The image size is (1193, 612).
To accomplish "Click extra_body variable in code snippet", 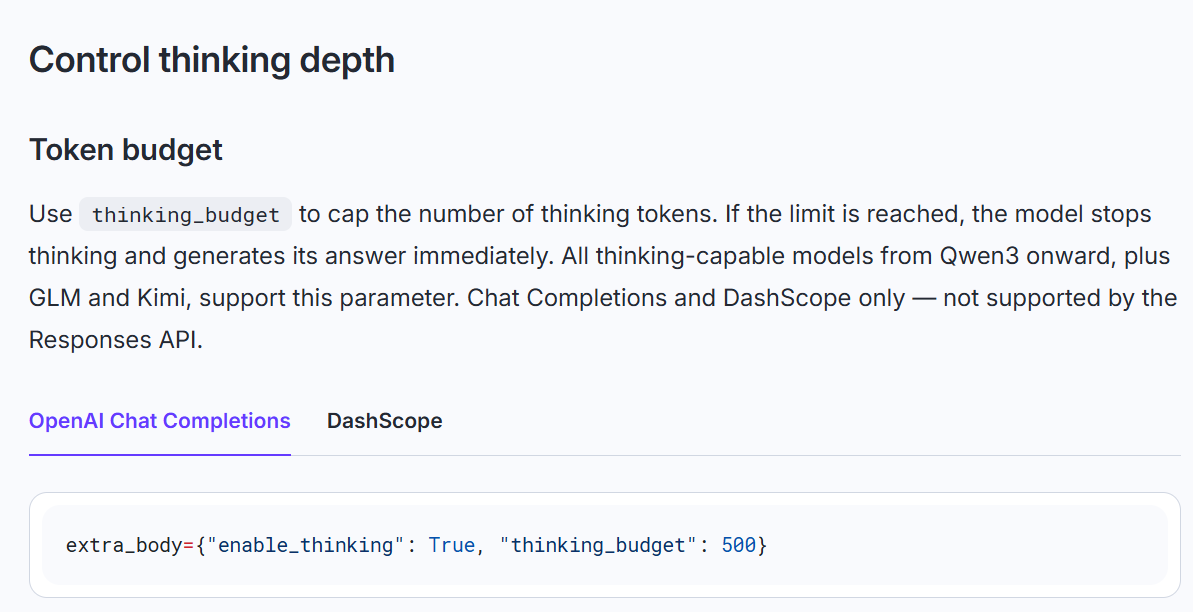I will [x=124, y=545].
